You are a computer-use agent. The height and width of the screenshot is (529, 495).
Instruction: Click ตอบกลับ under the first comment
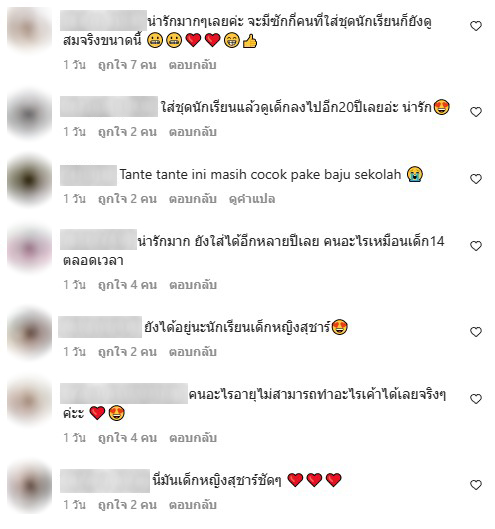[192, 65]
